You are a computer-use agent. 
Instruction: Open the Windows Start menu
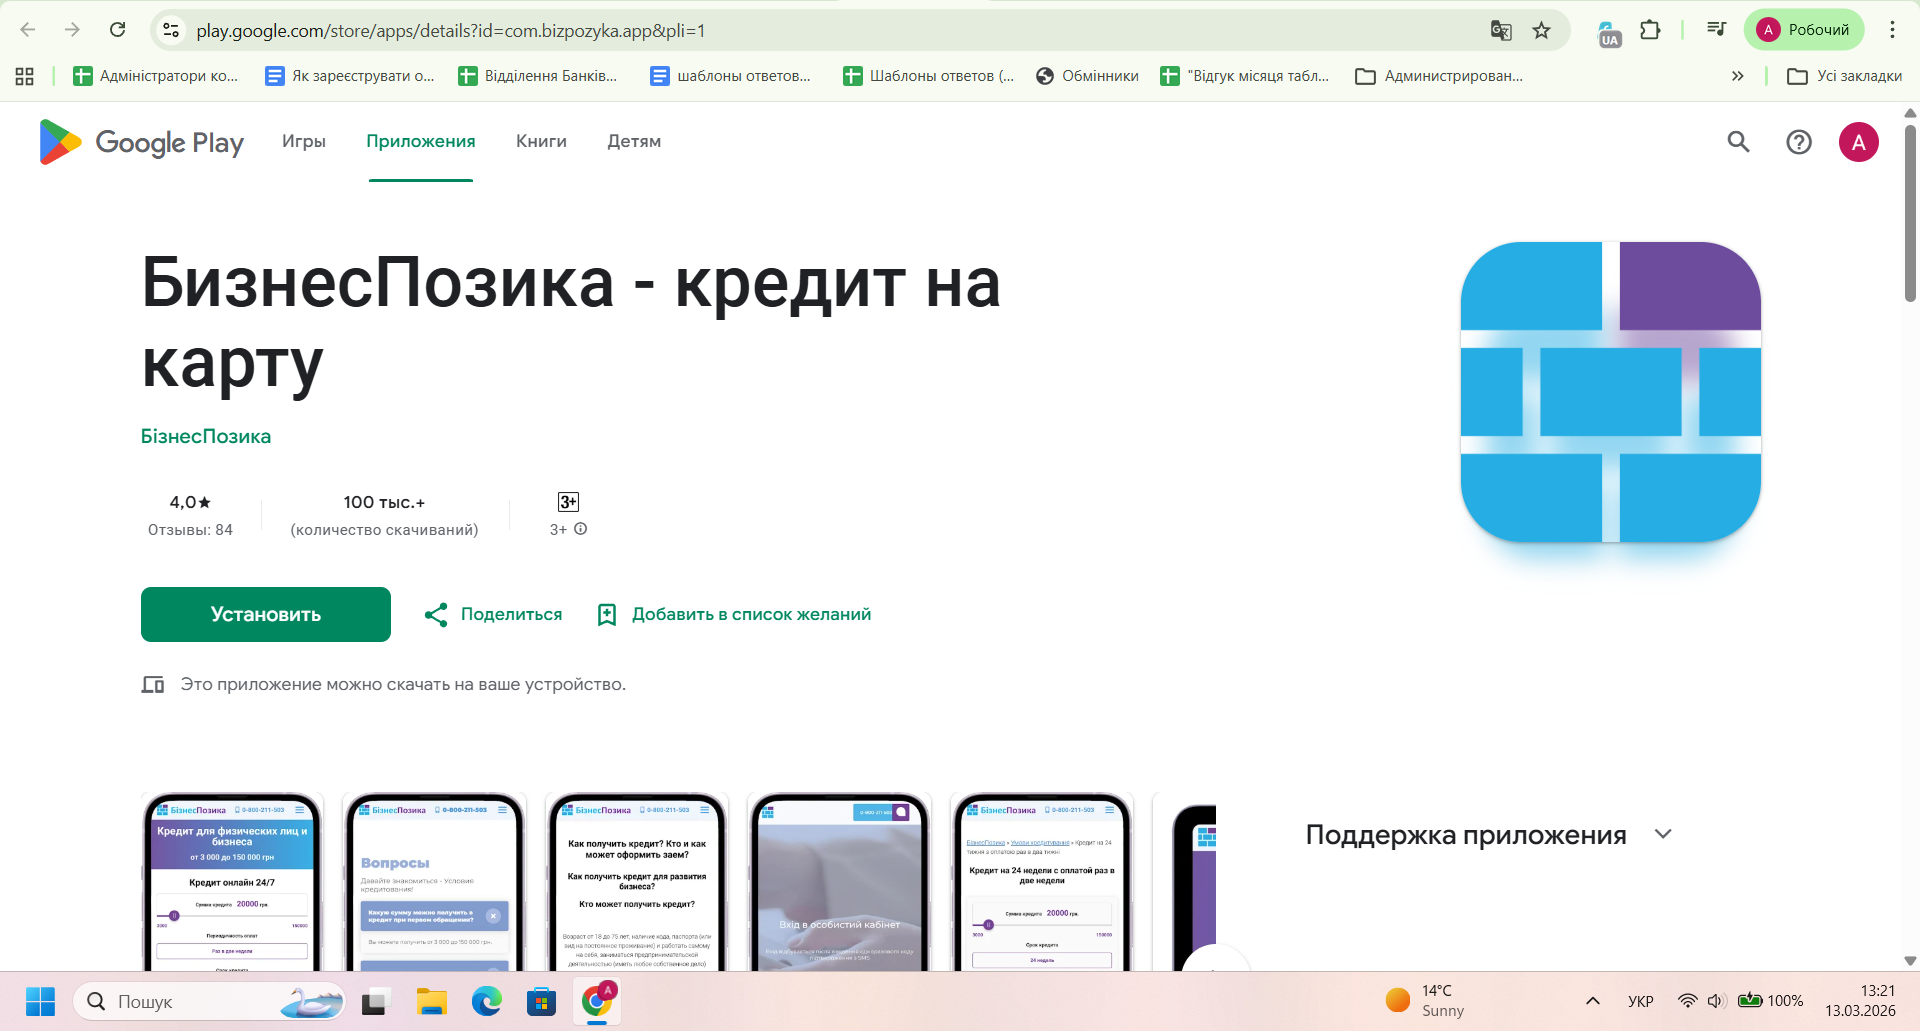tap(41, 1001)
